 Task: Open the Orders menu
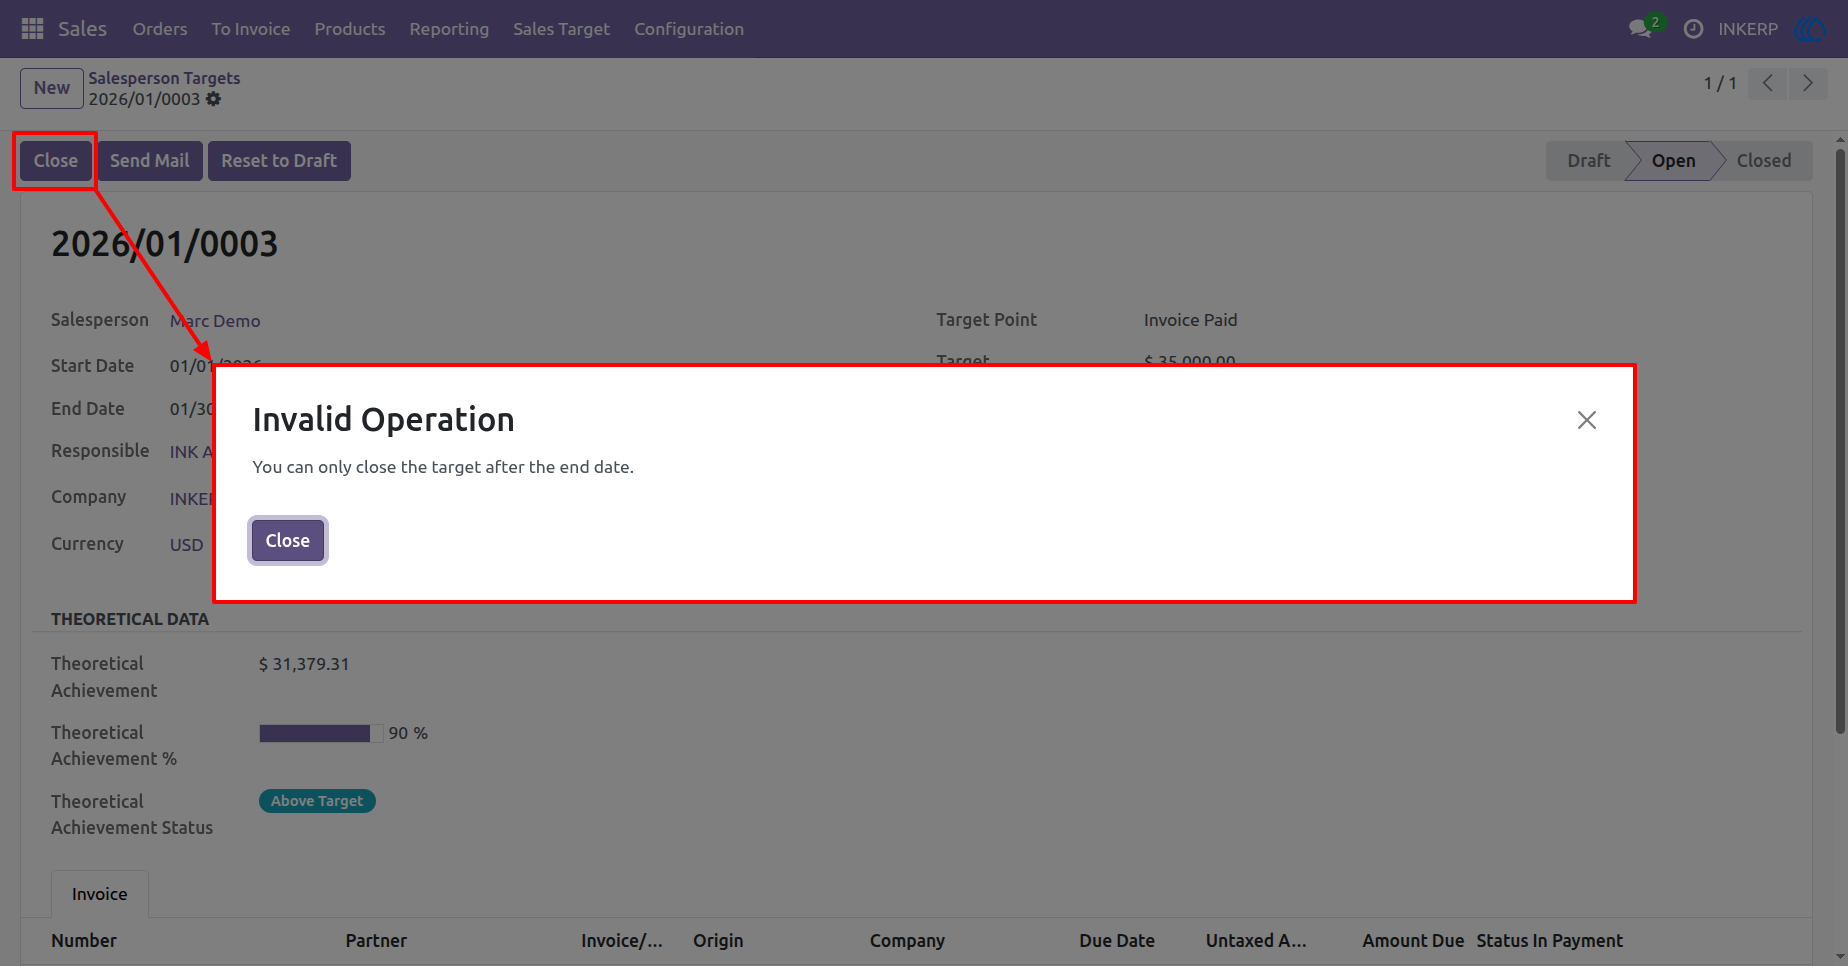[160, 29]
